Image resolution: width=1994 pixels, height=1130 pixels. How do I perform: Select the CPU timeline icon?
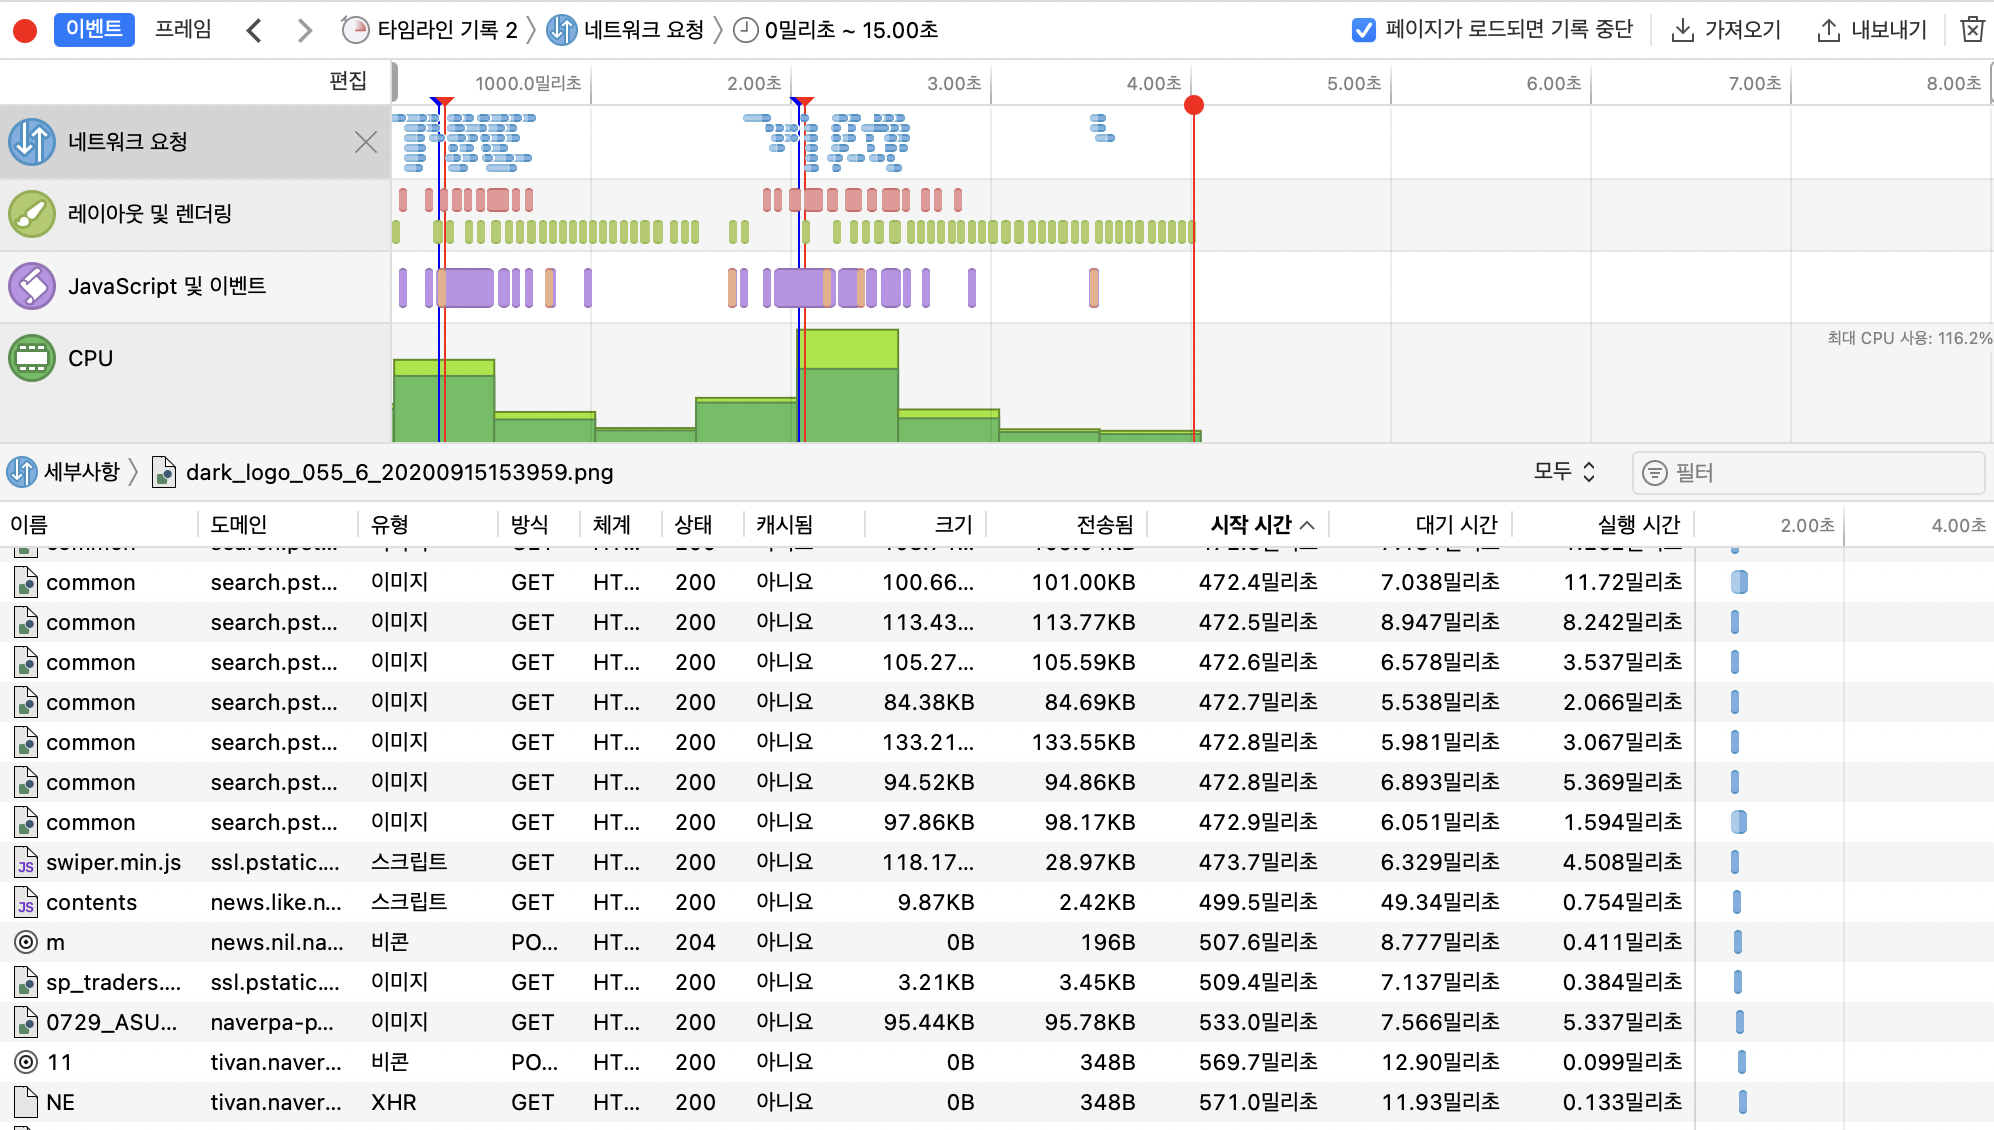tap(32, 358)
